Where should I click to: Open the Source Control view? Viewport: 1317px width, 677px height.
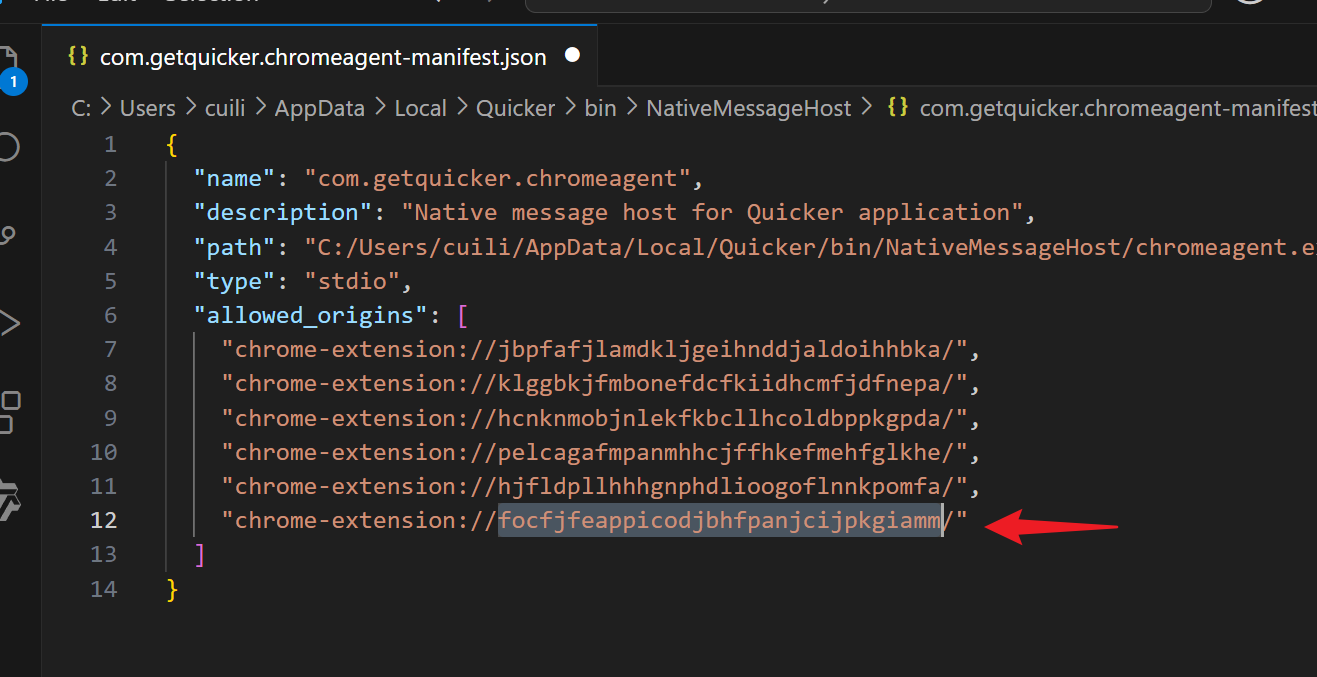tap(8, 237)
